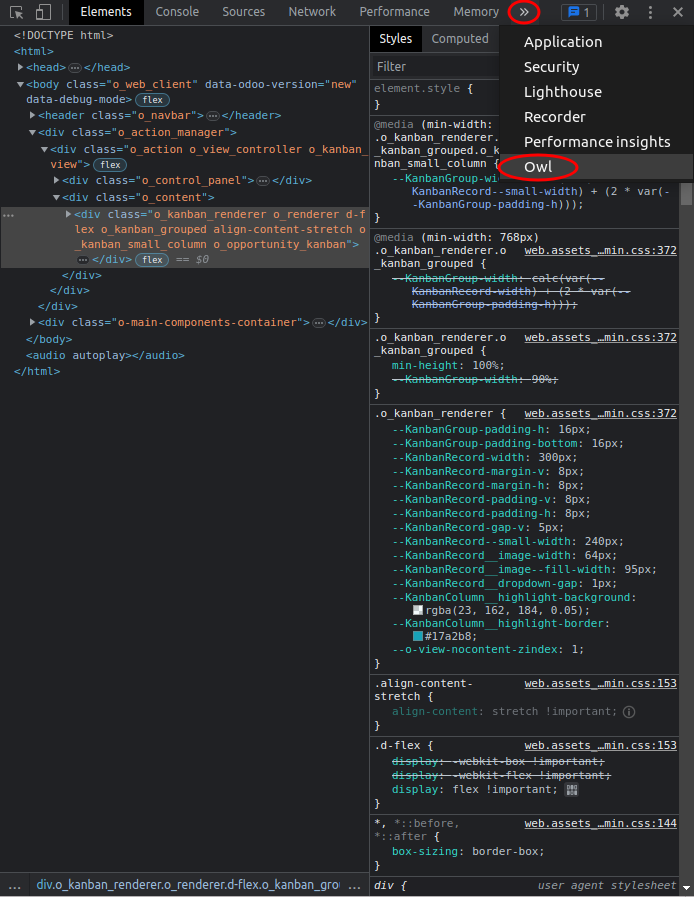This screenshot has height=897, width=694.
Task: Open flexbox editor icon beside display: flex
Action: [572, 790]
